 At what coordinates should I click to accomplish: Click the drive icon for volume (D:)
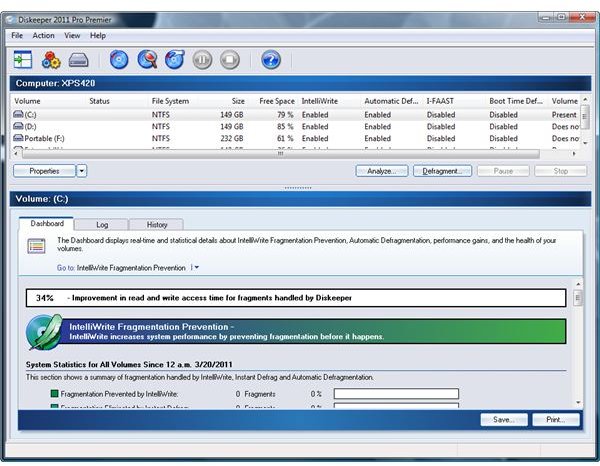(x=18, y=126)
